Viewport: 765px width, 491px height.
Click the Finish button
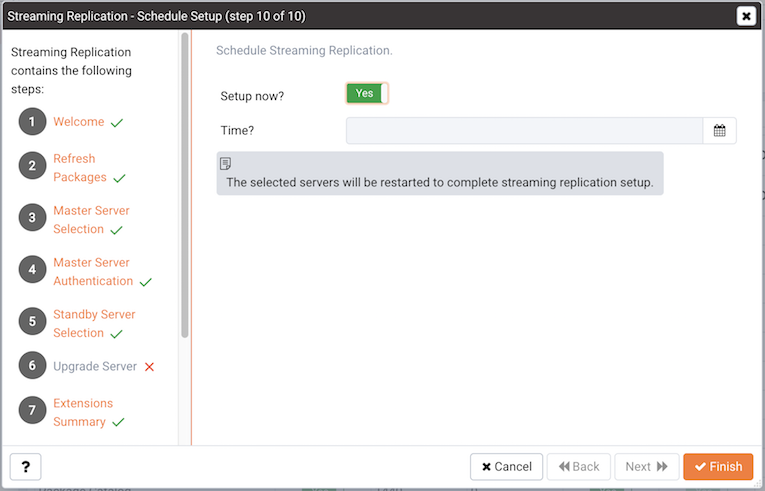pyautogui.click(x=718, y=467)
